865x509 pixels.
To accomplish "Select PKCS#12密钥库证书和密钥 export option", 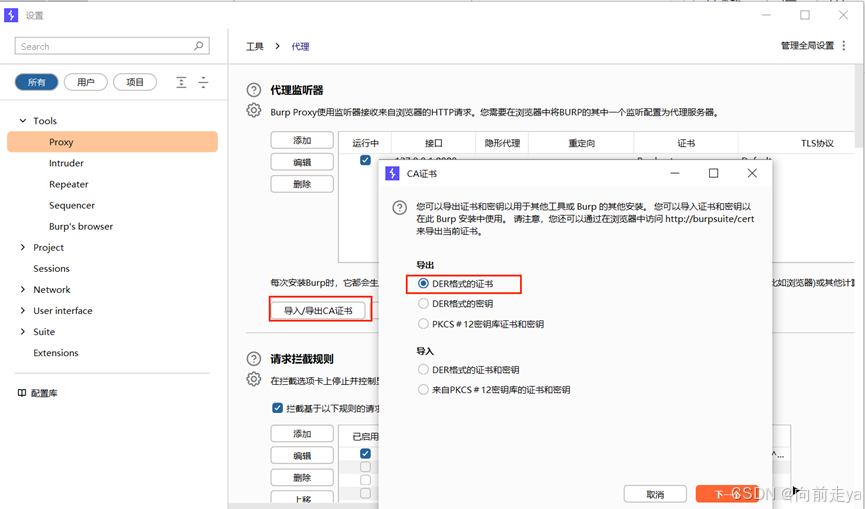I will tap(423, 324).
